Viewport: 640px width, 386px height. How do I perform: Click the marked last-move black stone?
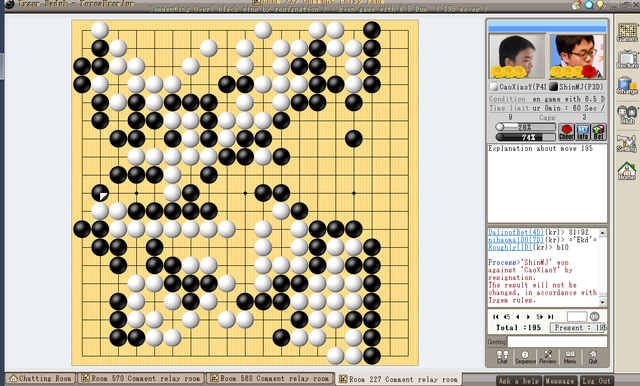(x=100, y=193)
